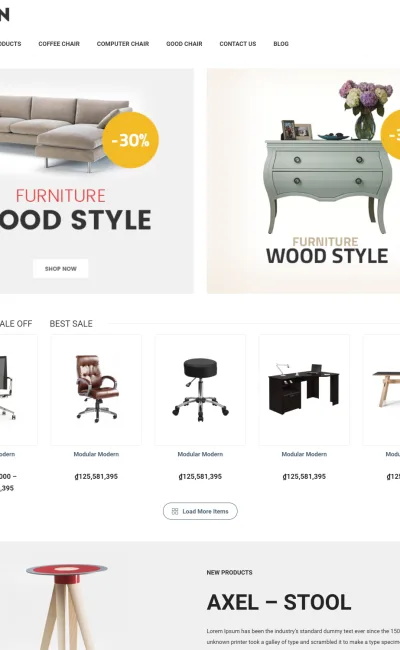Screen dimensions: 400x650
Task: Open the brown leather office chair product
Action: [x=96, y=390]
